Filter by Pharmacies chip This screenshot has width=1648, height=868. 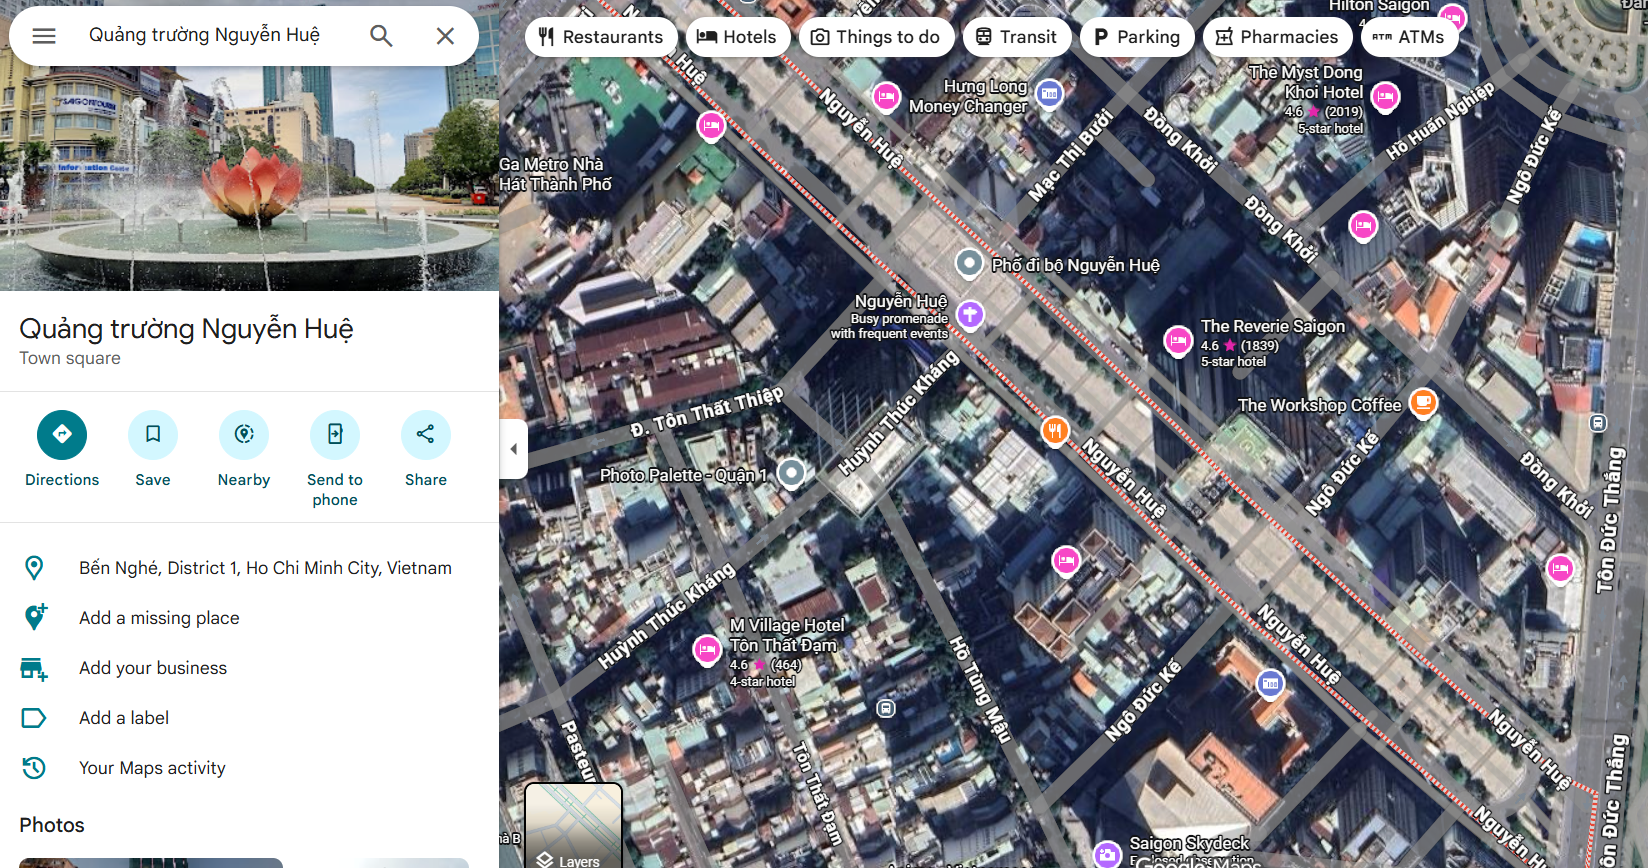click(1278, 37)
